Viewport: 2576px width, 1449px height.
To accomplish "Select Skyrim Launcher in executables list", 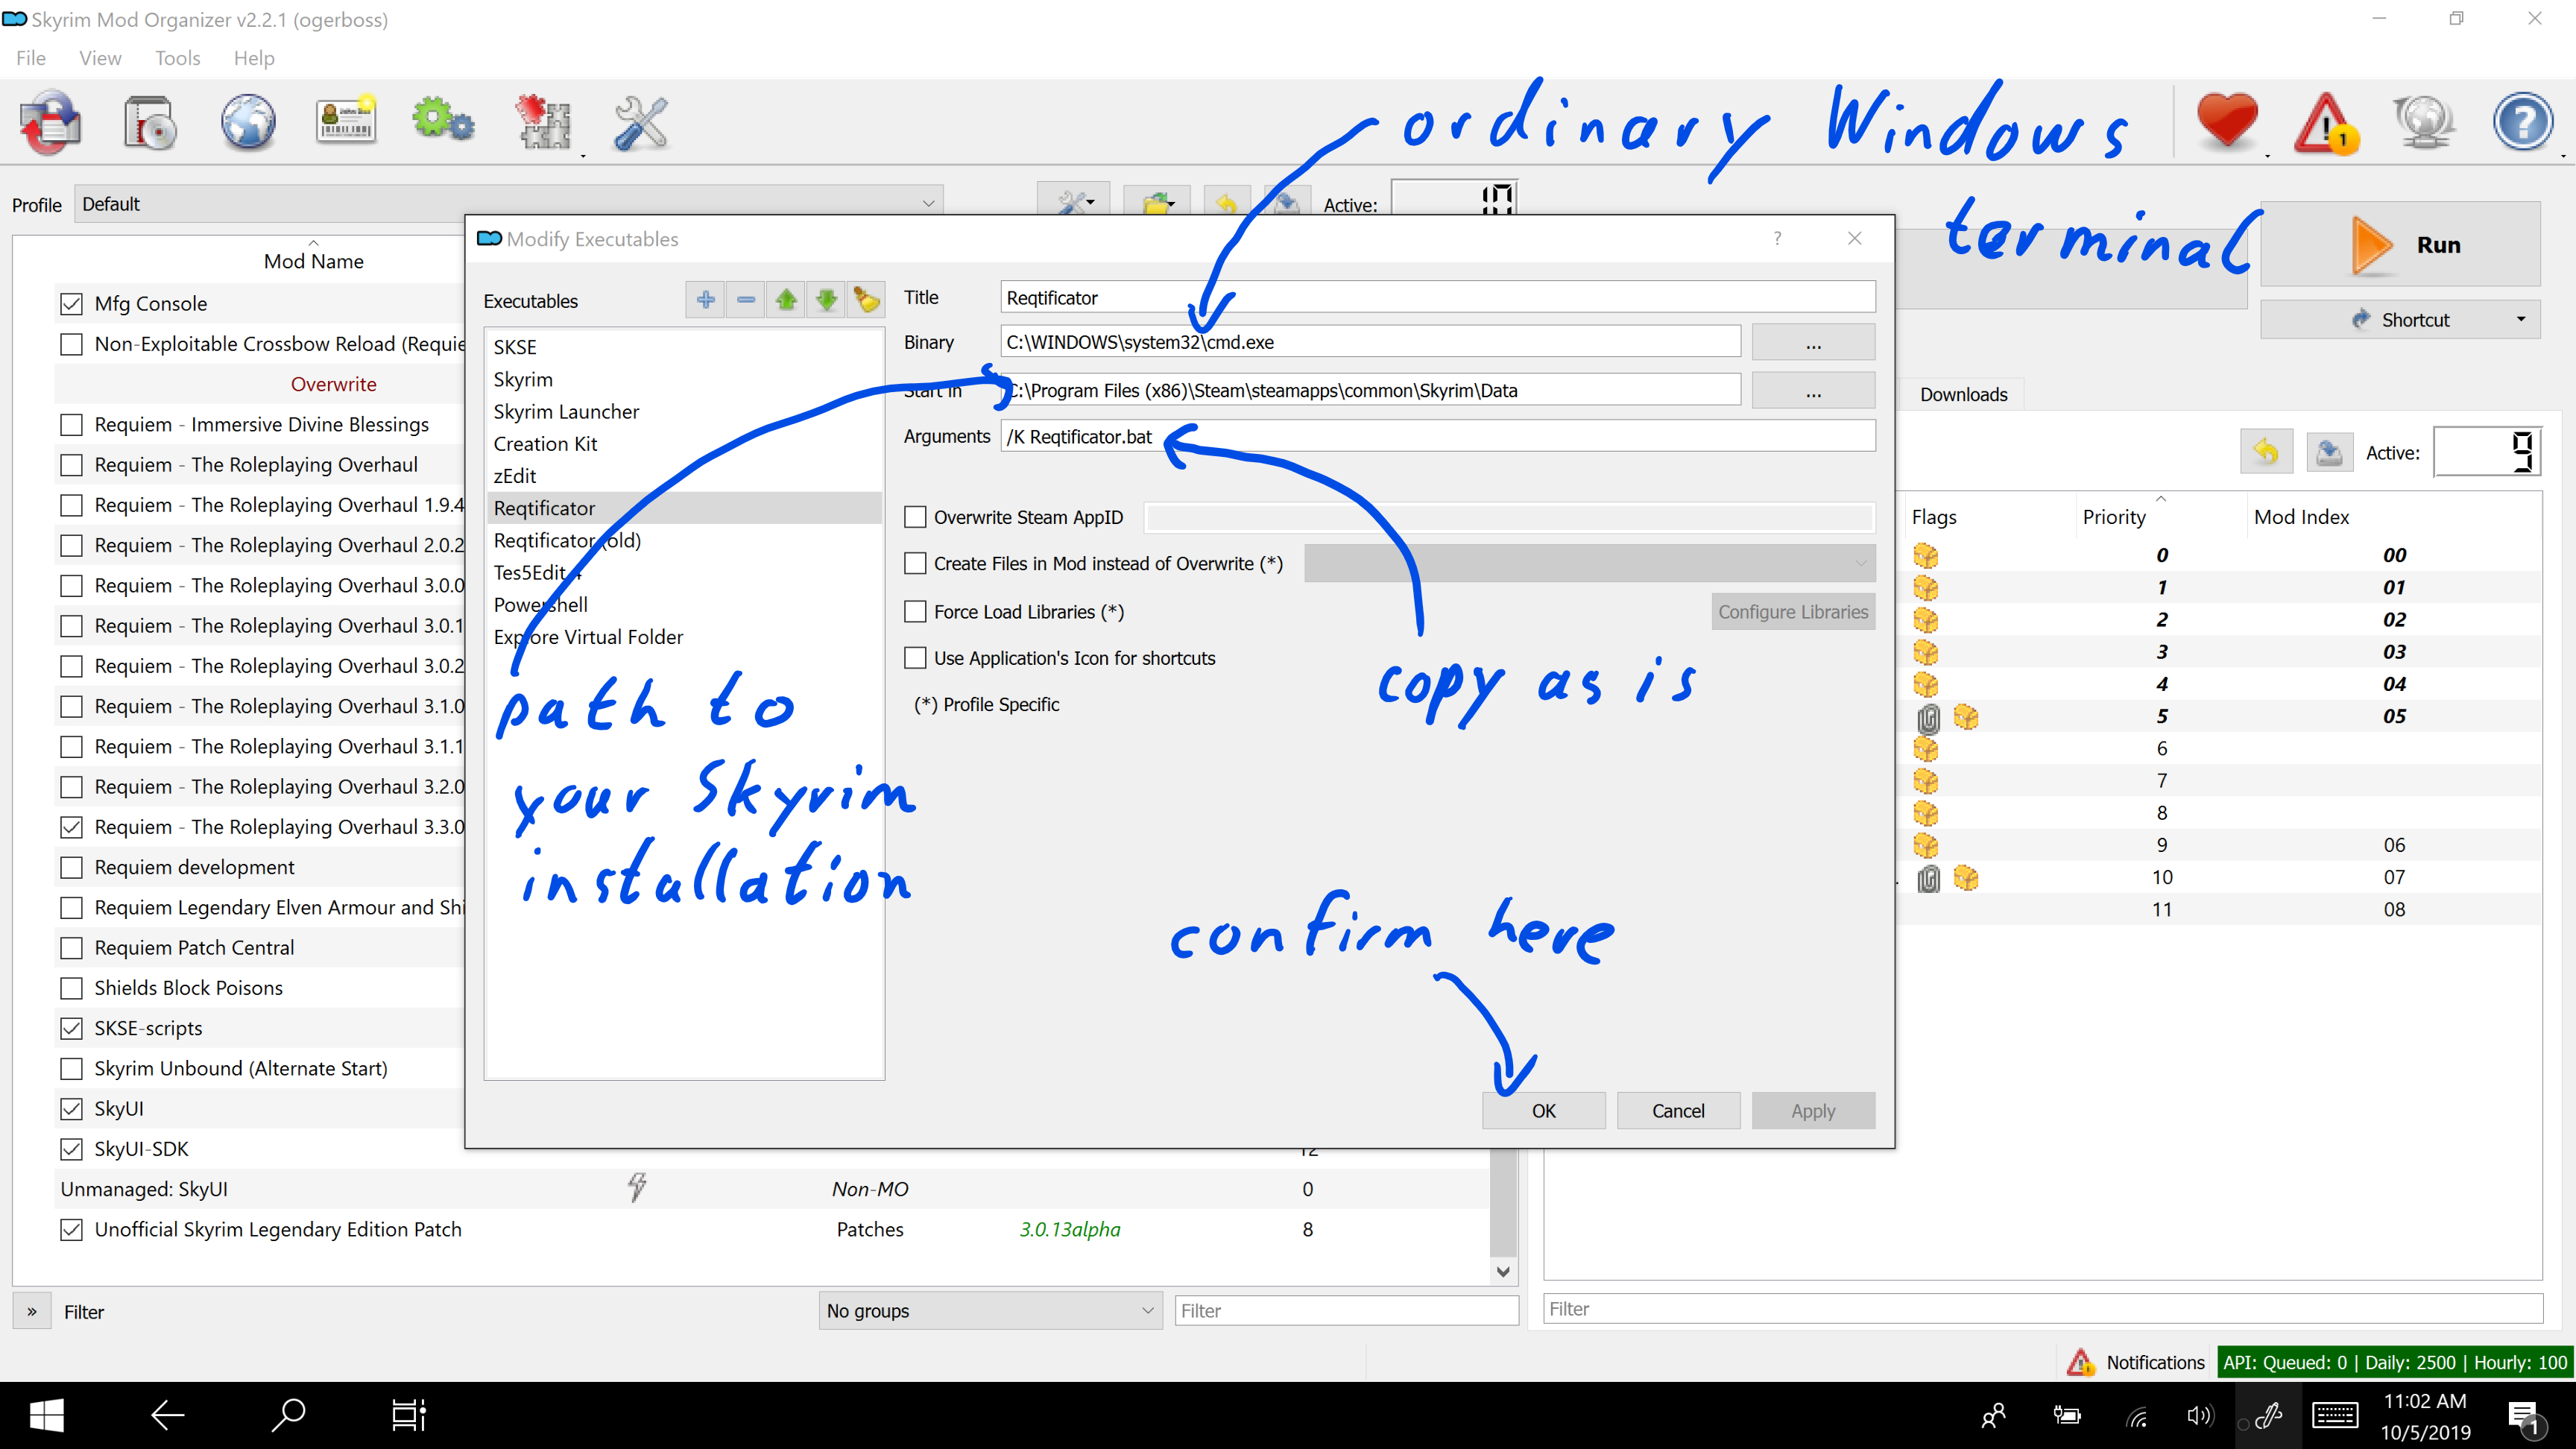I will 566,412.
